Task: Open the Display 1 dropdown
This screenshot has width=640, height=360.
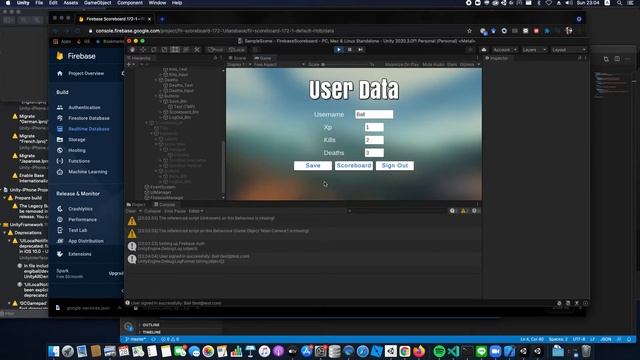Action: (x=238, y=64)
